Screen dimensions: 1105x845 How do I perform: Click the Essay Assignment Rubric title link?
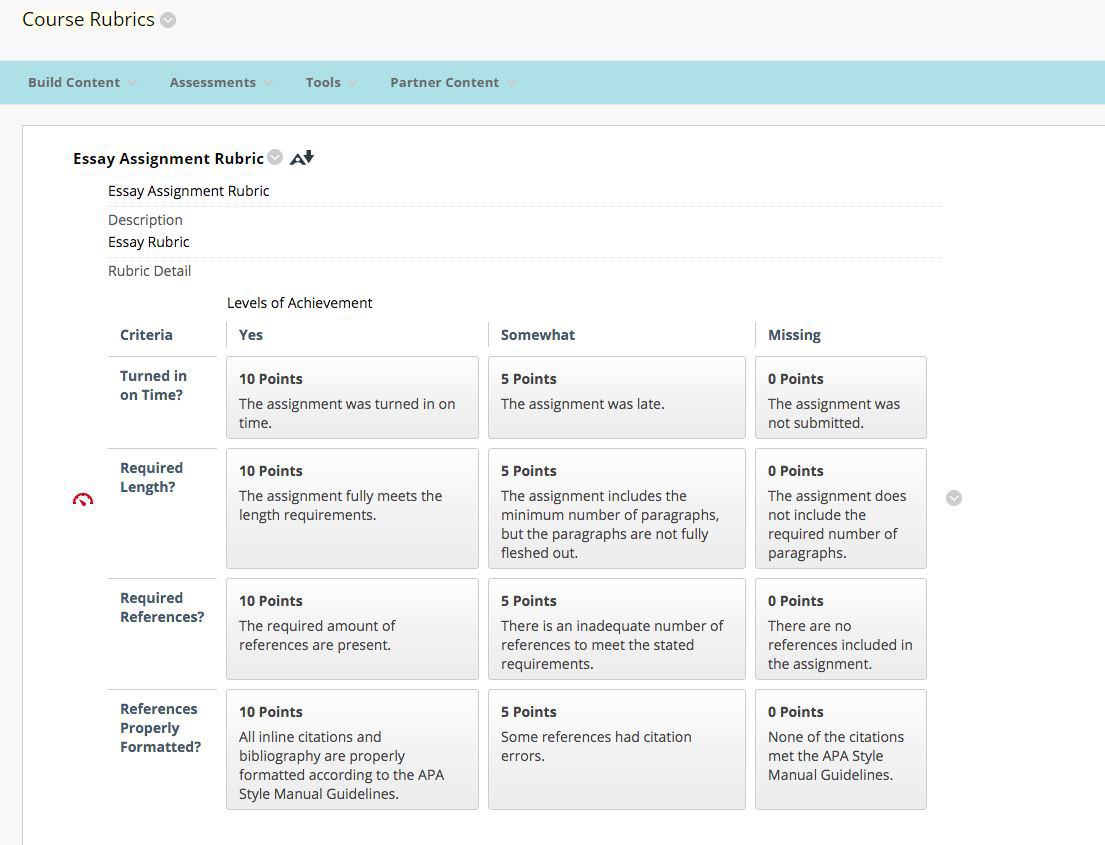click(168, 159)
